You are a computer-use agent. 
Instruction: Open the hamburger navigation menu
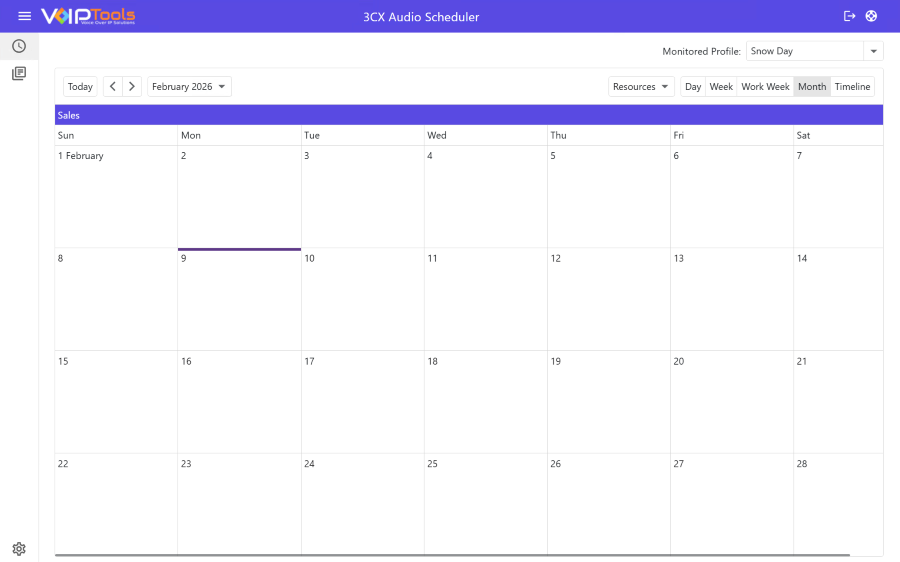tap(25, 16)
